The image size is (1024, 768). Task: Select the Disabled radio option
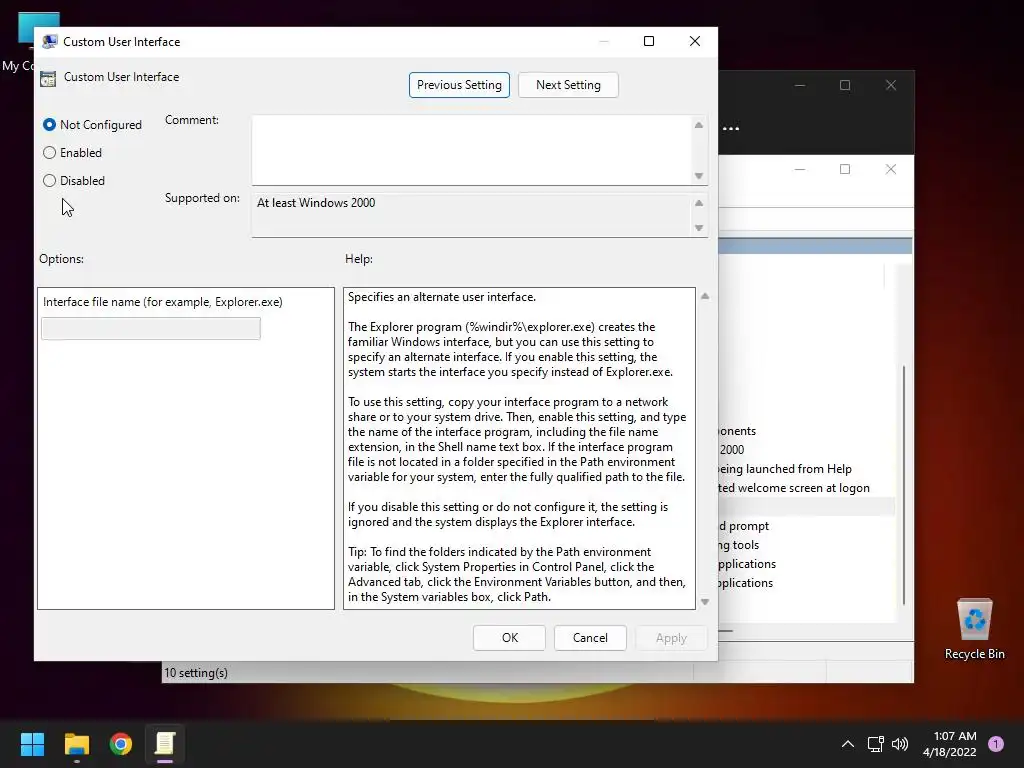point(49,181)
